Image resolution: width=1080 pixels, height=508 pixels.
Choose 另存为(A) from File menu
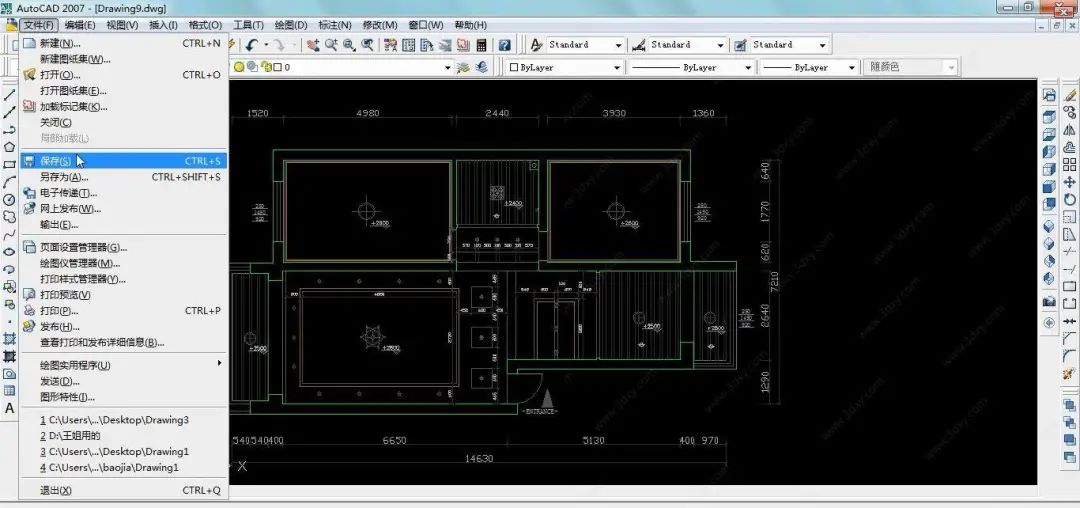[124, 177]
